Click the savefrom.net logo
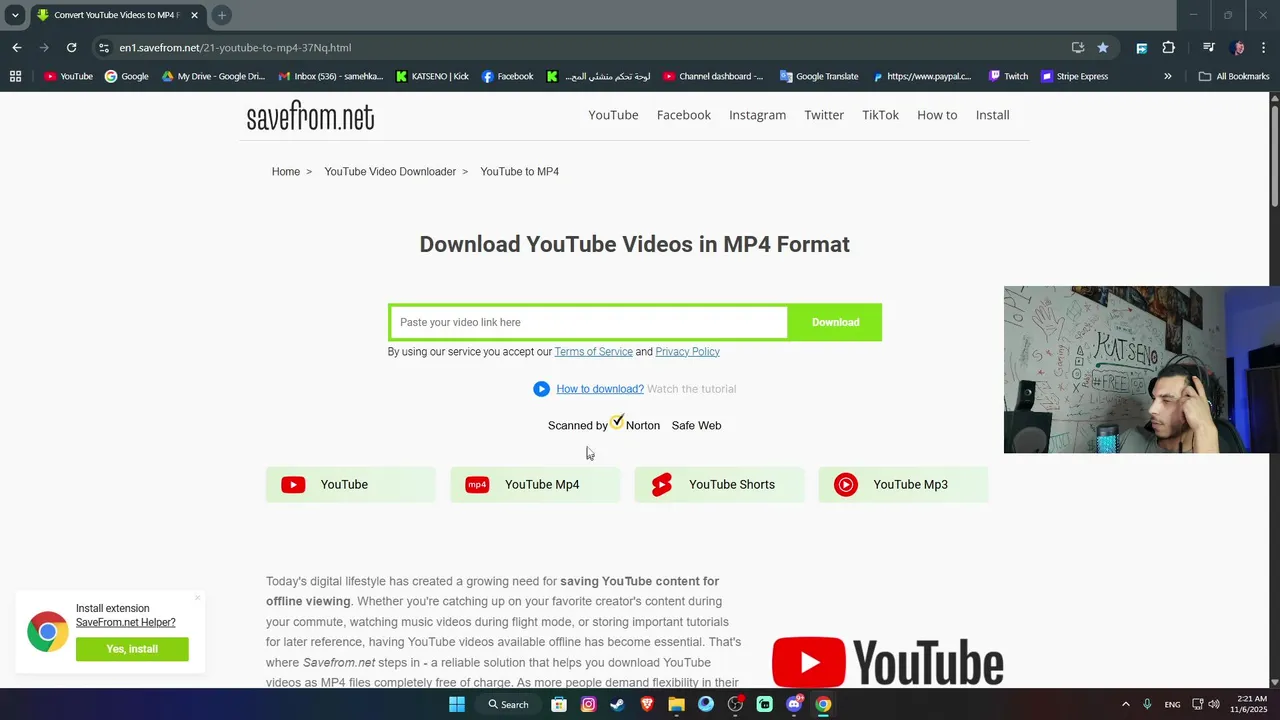Image resolution: width=1280 pixels, height=720 pixels. 310,117
